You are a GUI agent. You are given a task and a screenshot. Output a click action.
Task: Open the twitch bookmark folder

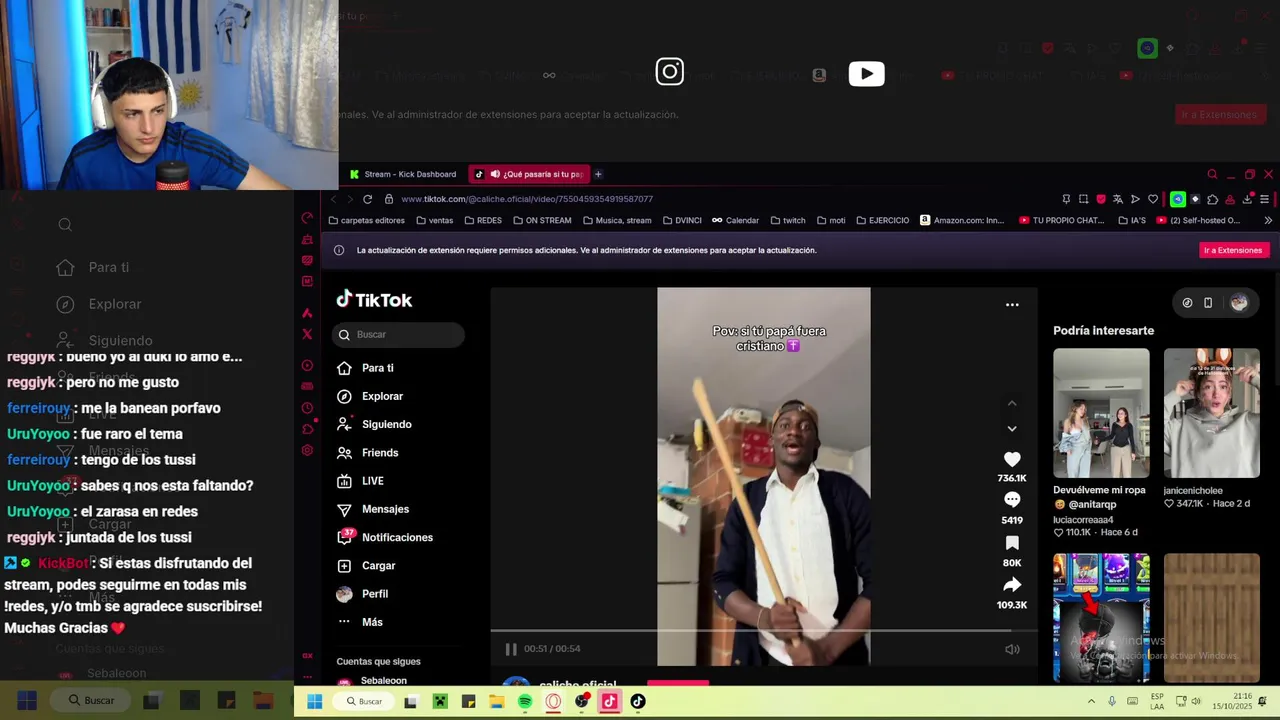788,220
